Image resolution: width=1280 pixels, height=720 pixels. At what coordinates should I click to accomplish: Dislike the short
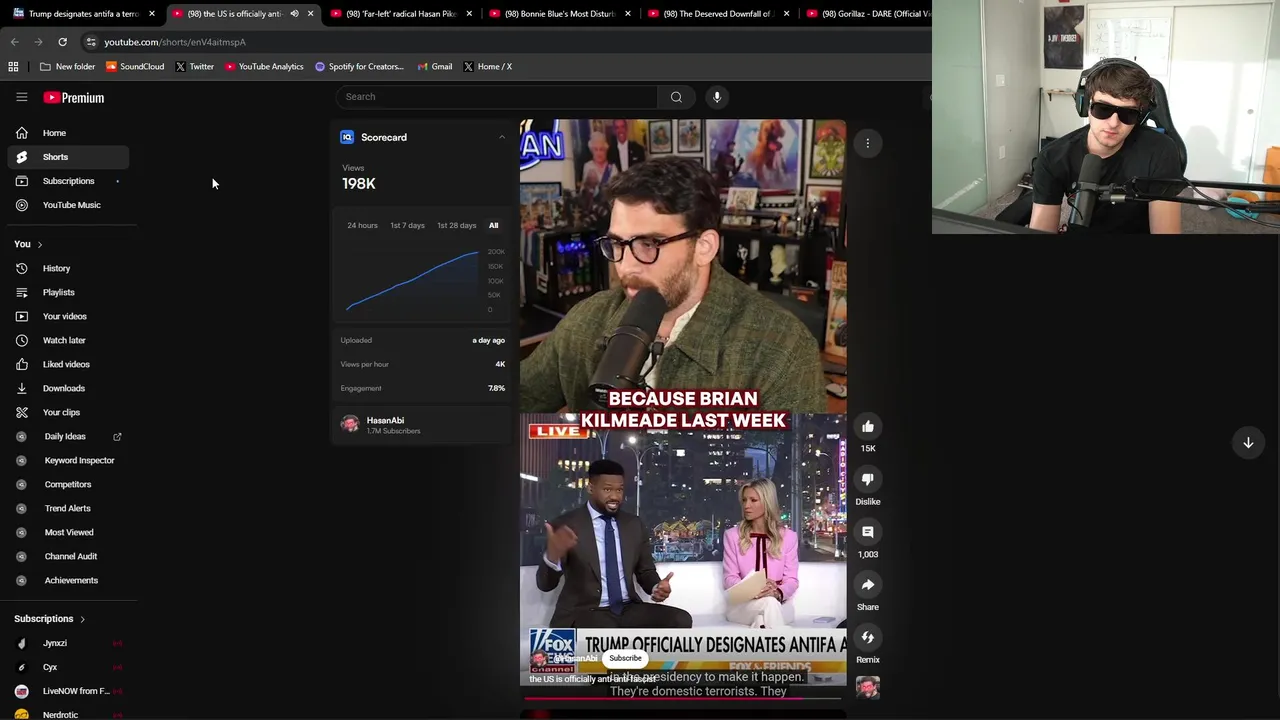coord(868,479)
